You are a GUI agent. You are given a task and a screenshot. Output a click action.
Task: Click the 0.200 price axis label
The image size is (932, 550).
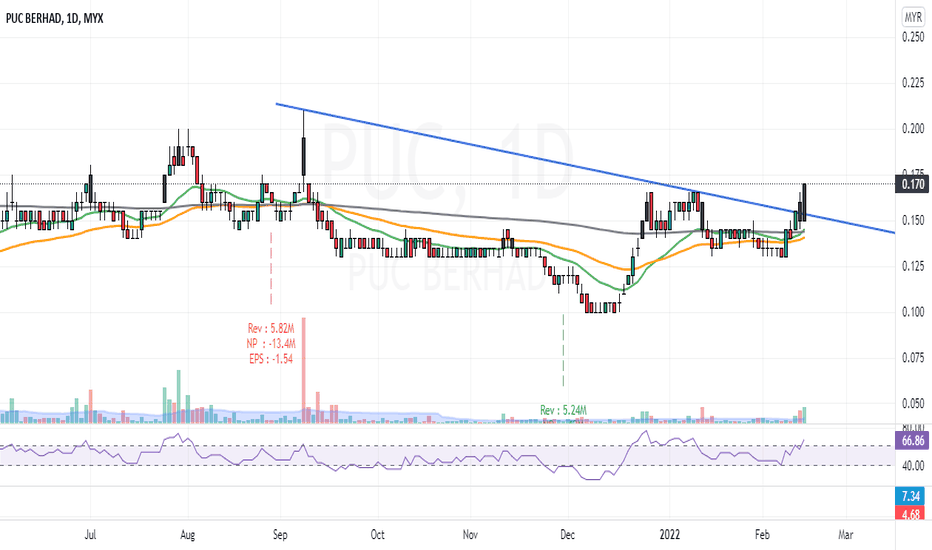point(913,128)
